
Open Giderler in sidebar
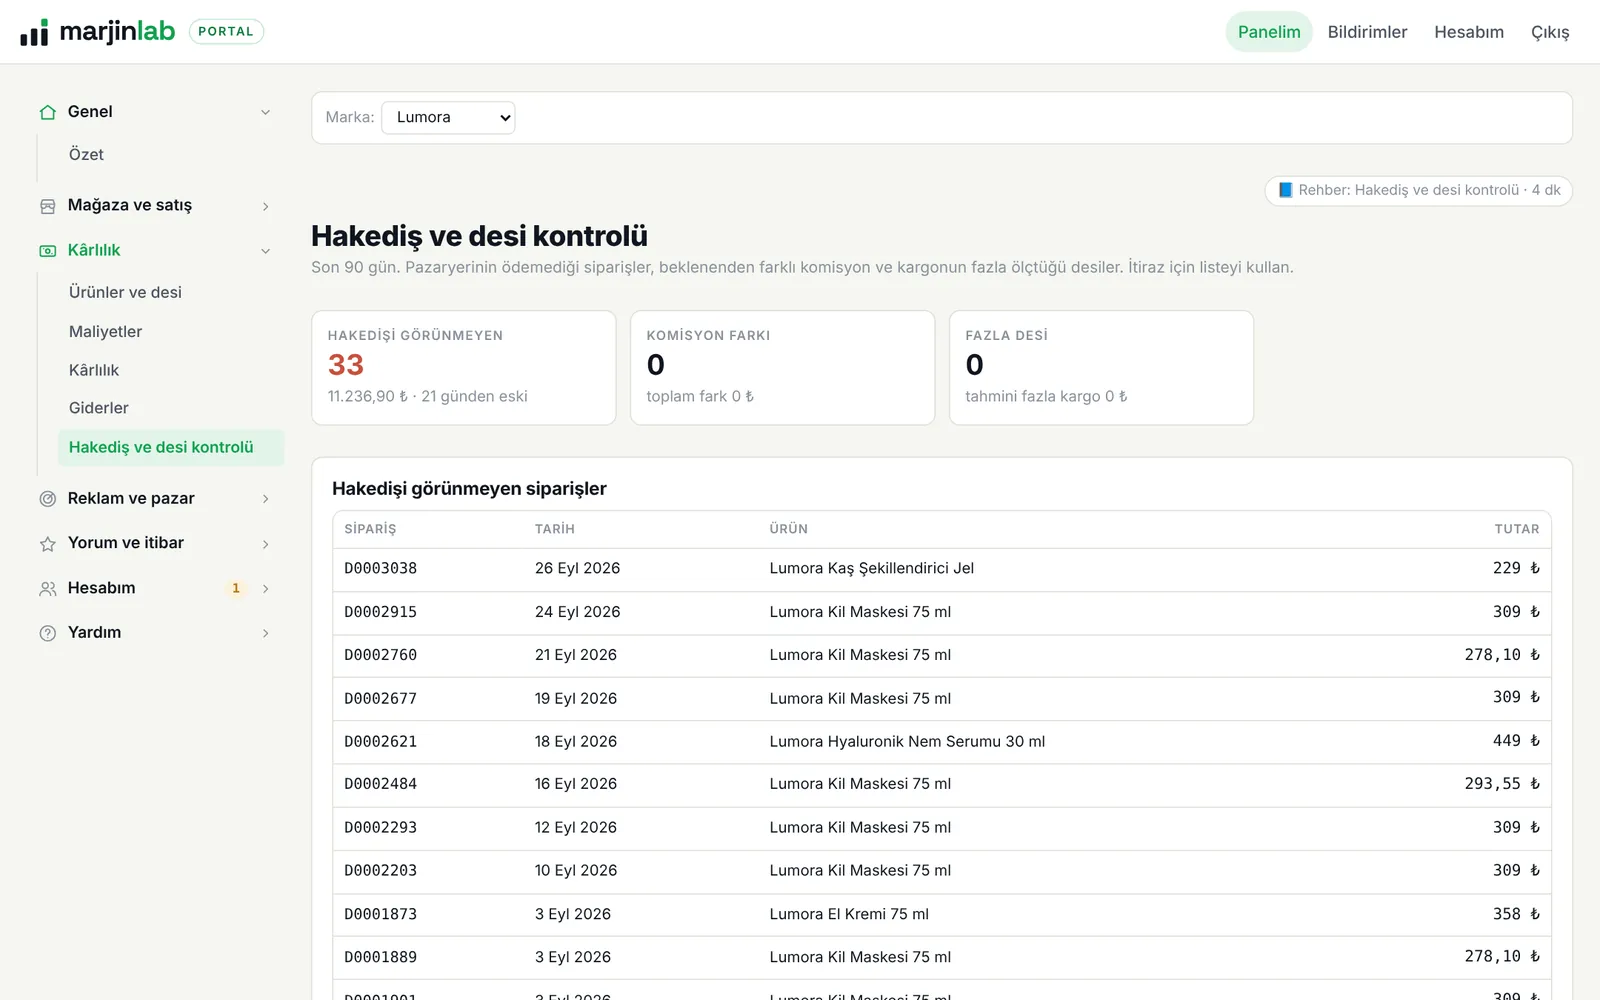98,408
